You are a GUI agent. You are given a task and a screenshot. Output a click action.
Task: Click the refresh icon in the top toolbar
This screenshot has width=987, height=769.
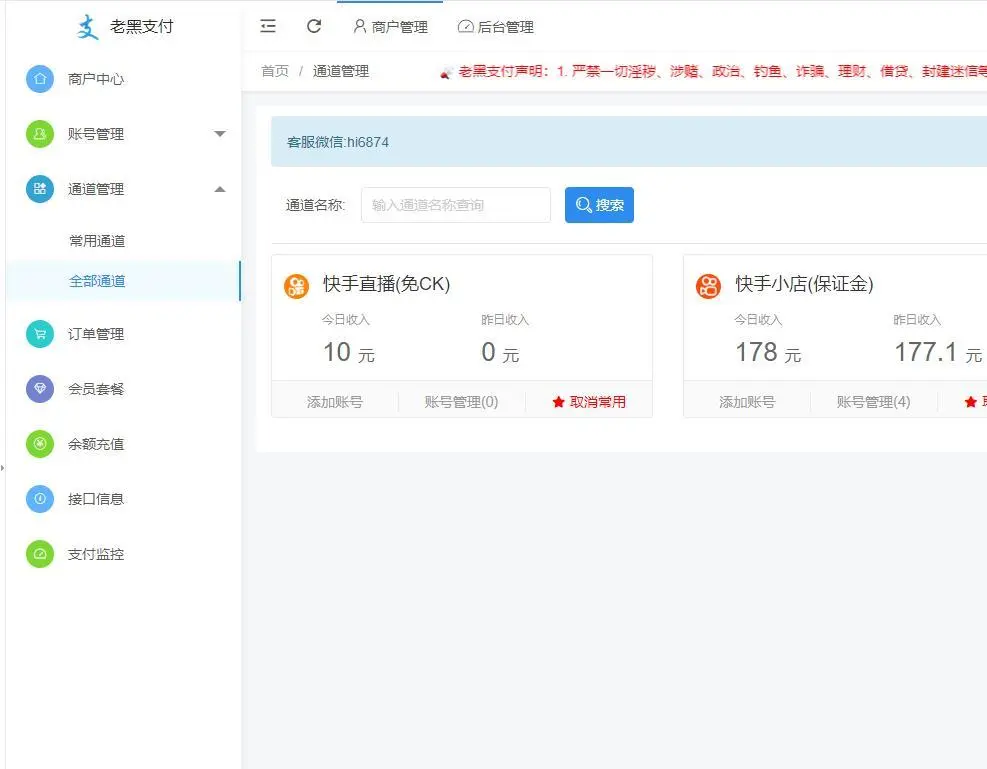tap(313, 26)
